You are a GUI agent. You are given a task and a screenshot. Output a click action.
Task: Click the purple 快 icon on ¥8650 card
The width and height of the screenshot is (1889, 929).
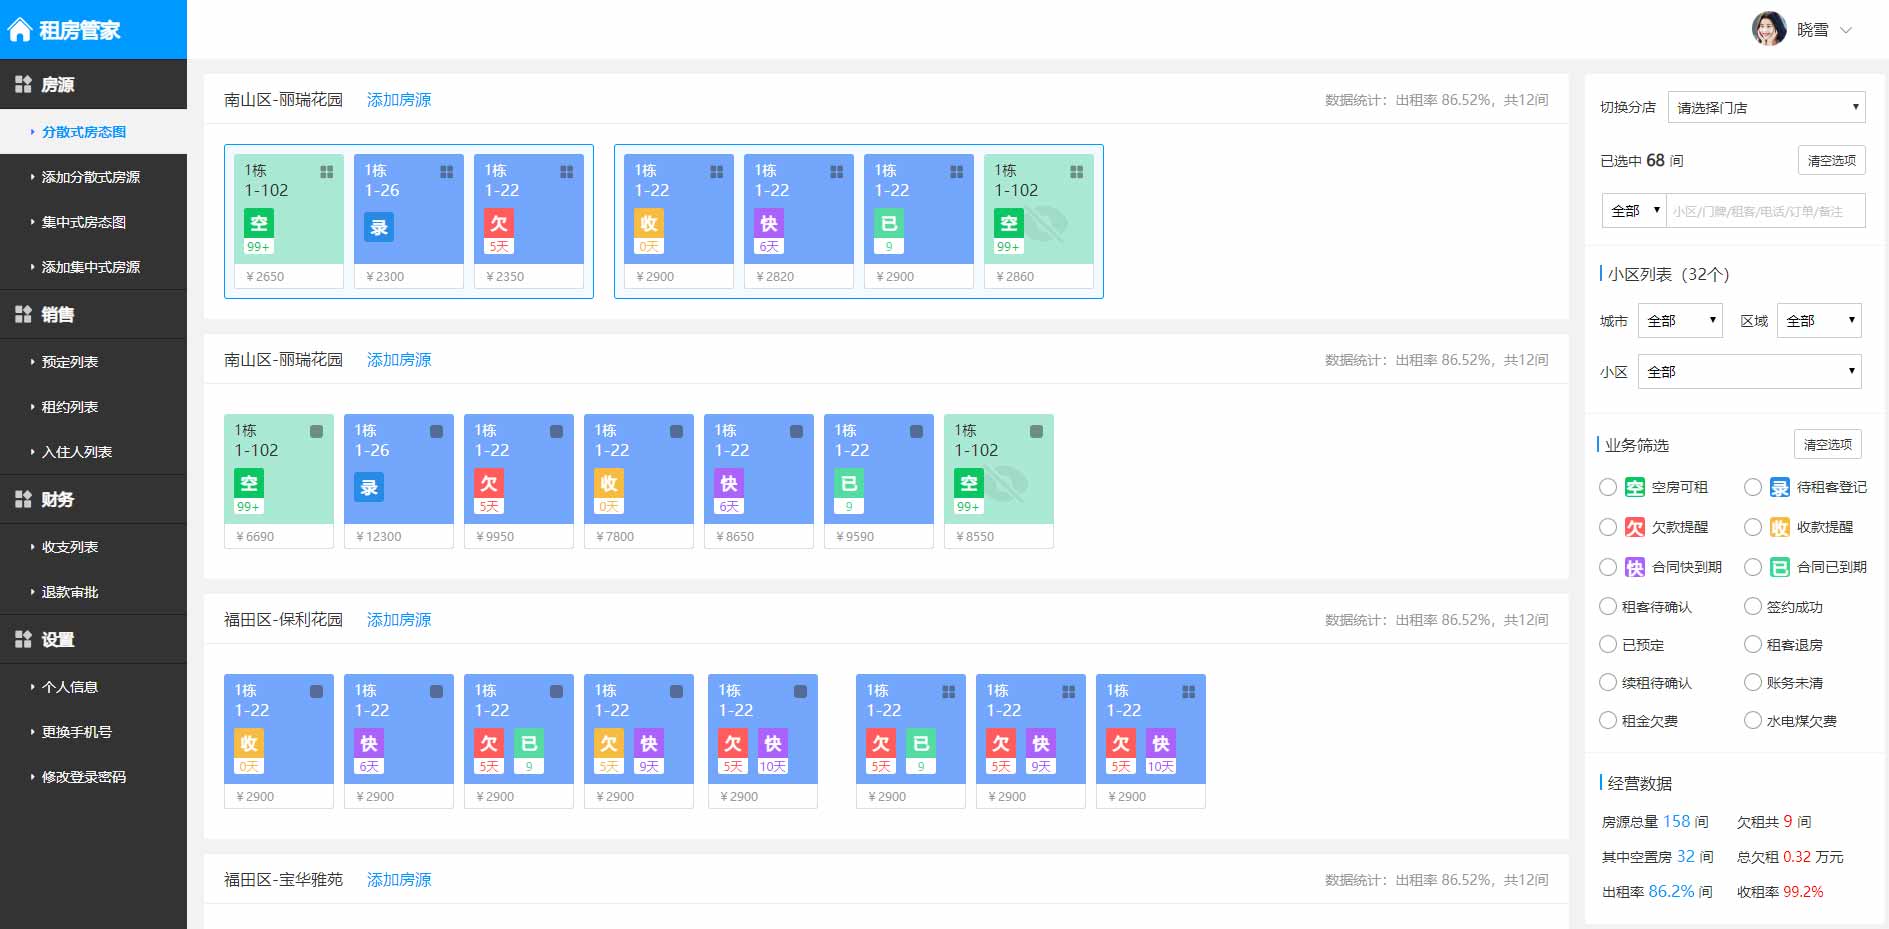click(729, 483)
